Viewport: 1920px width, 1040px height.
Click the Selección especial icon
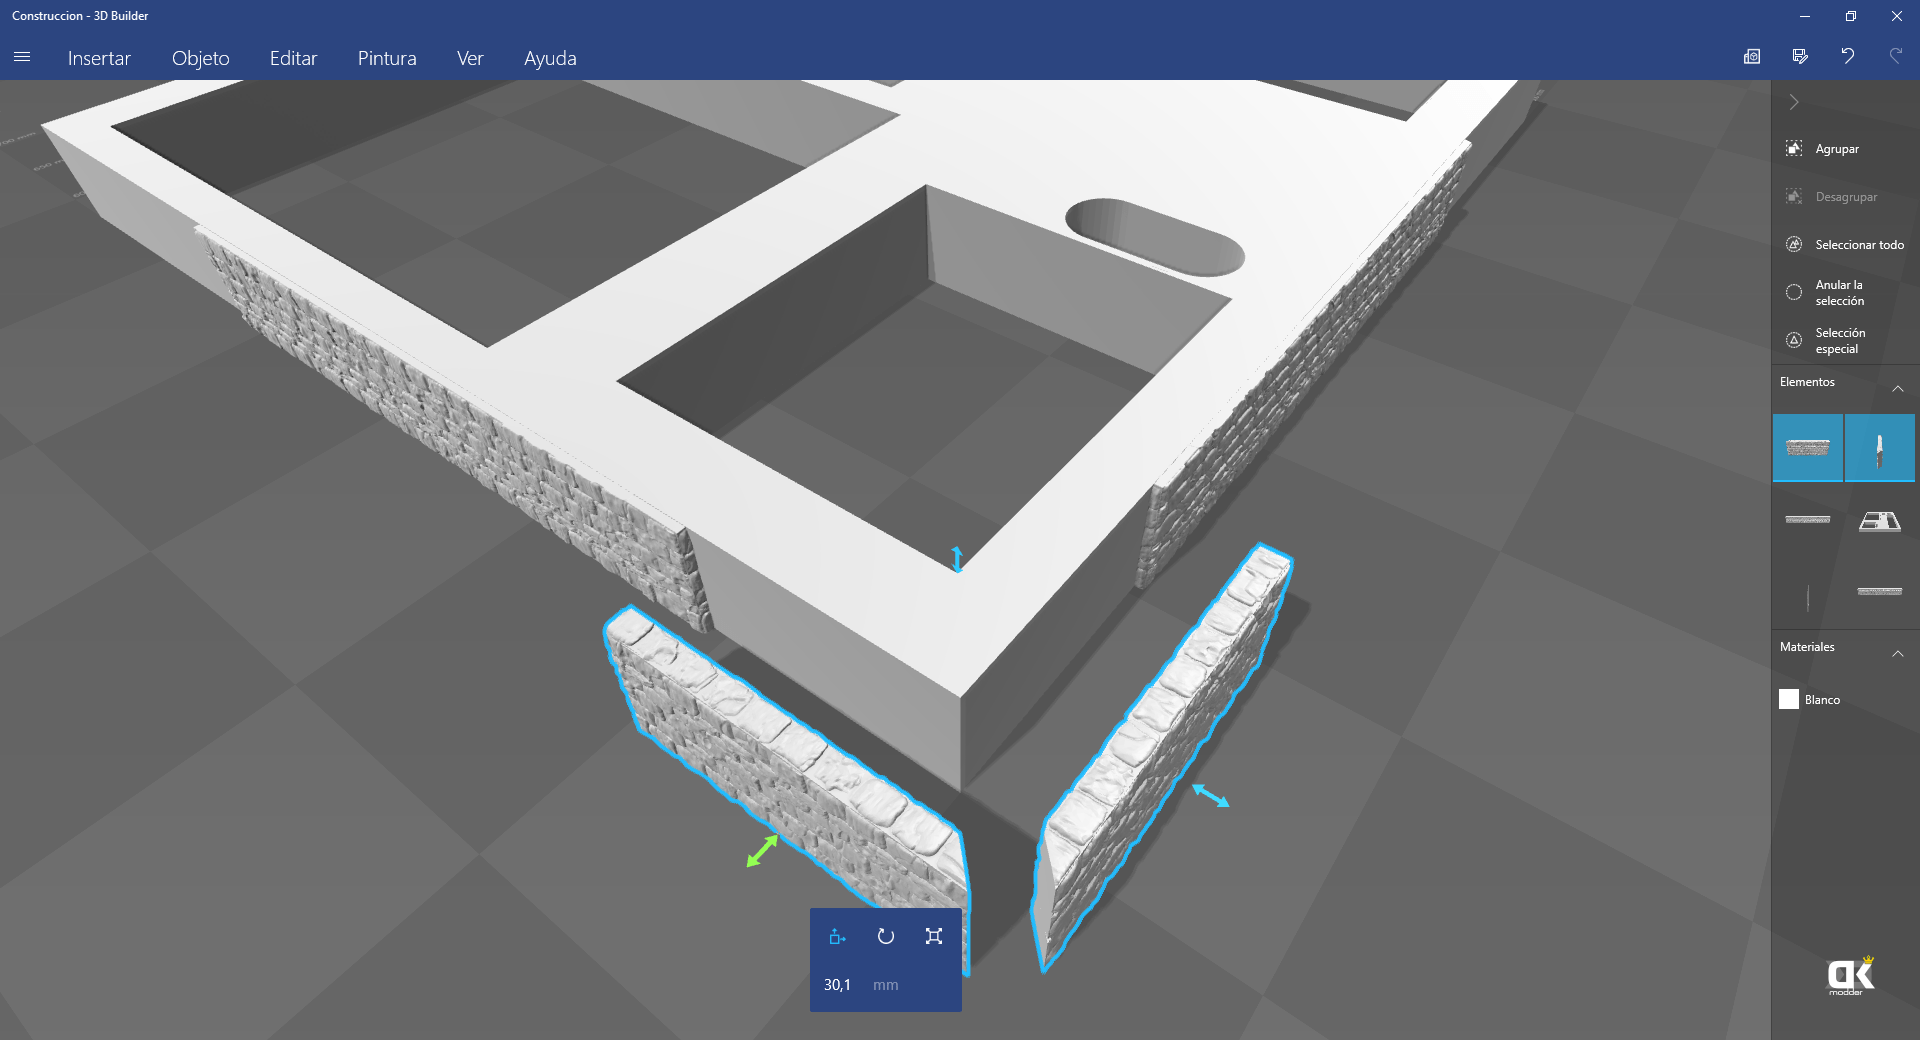[1794, 341]
